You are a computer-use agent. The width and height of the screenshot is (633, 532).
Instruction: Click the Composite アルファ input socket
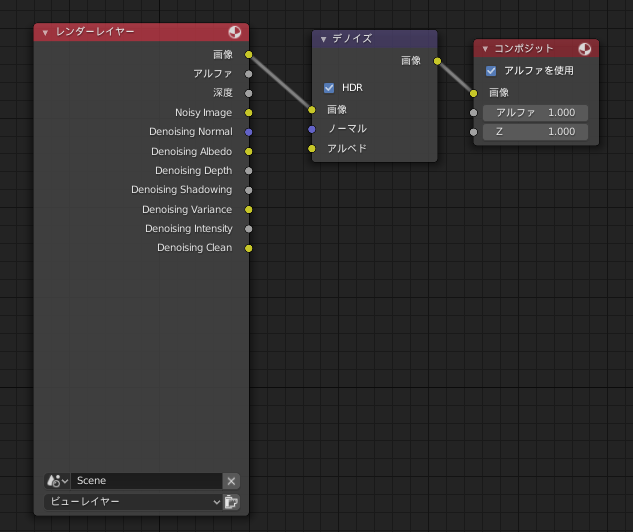474,113
